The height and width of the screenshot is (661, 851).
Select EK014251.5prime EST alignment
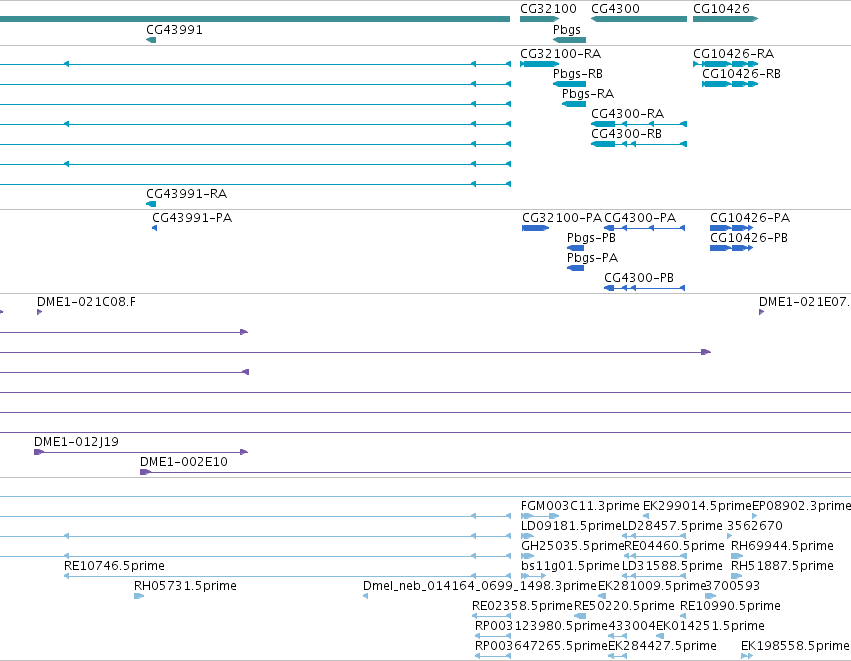[x=660, y=637]
